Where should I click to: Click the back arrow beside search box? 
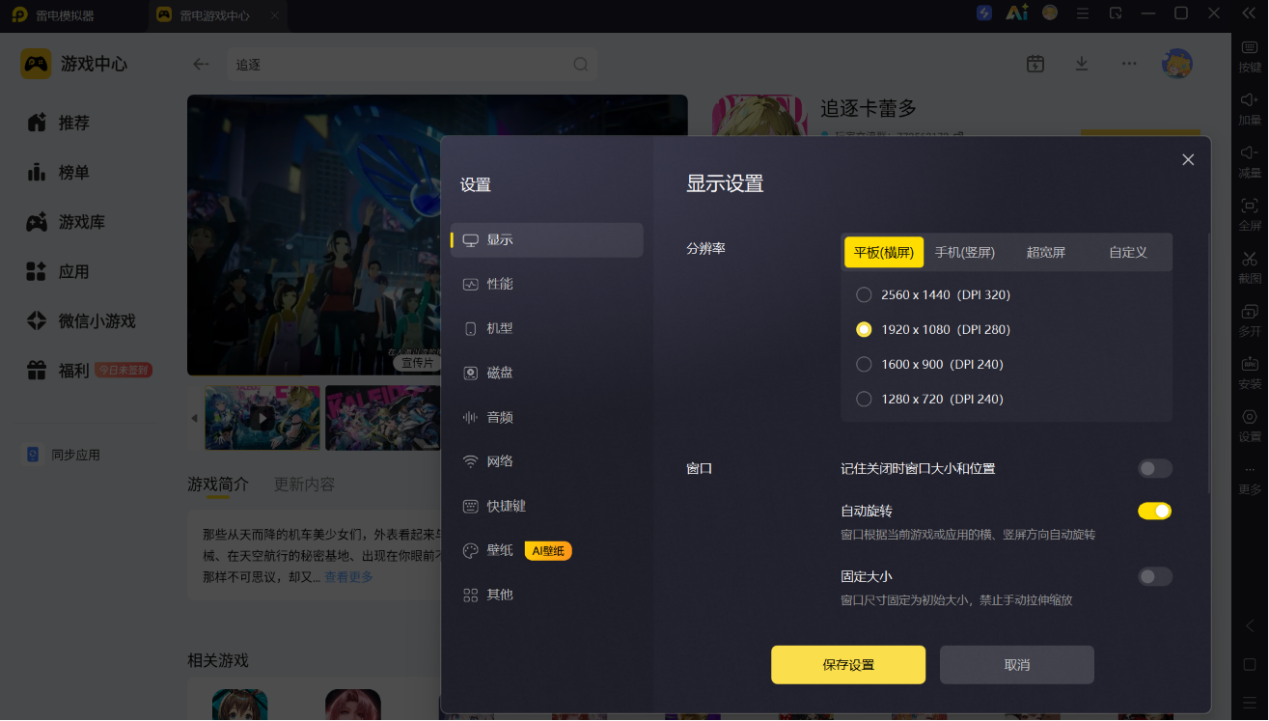tap(201, 64)
